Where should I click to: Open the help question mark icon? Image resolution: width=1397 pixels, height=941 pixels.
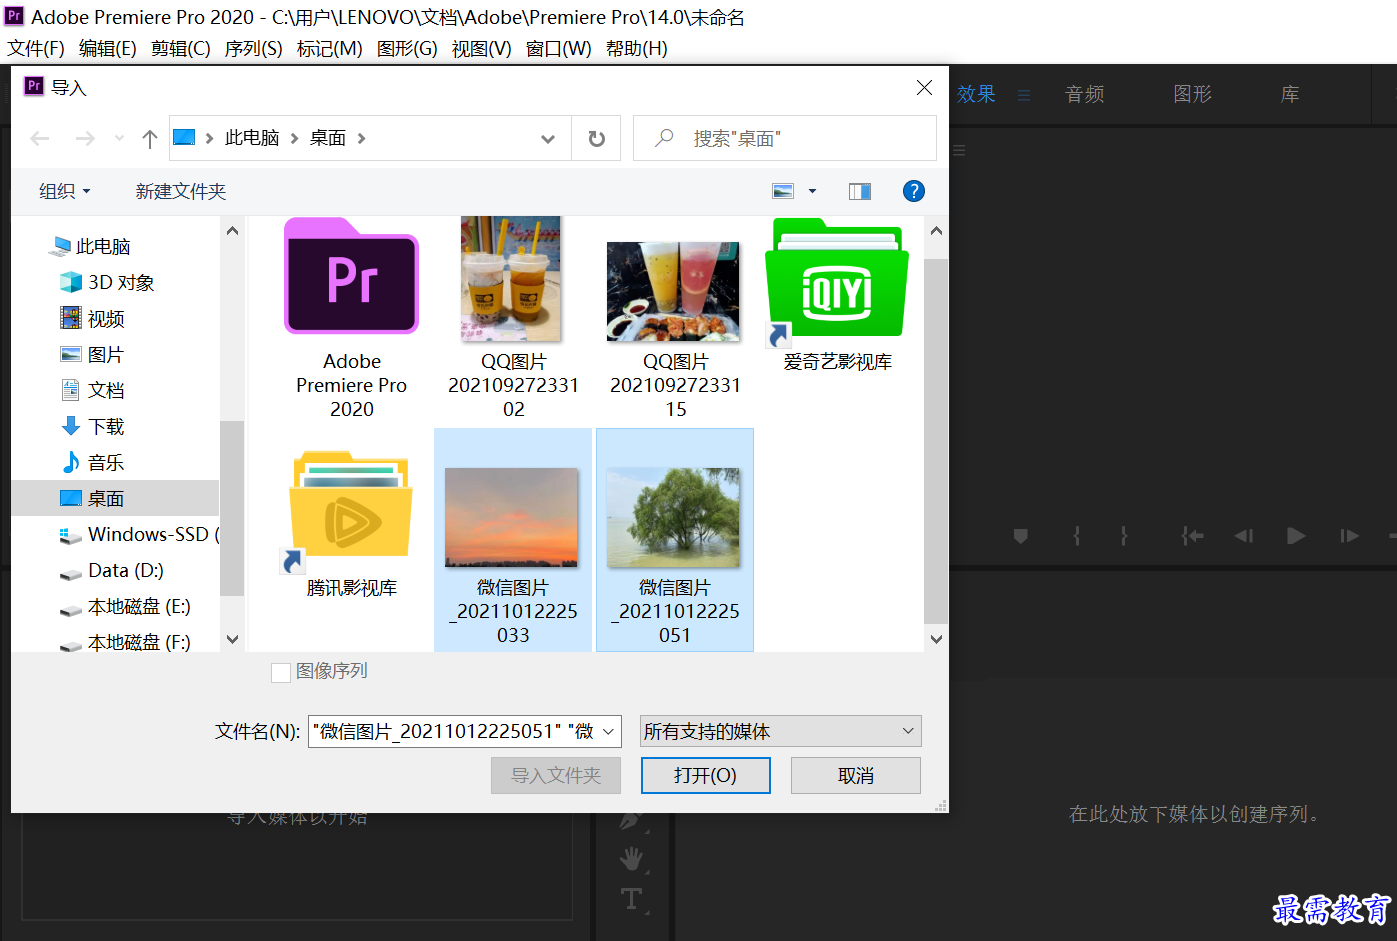[x=913, y=191]
